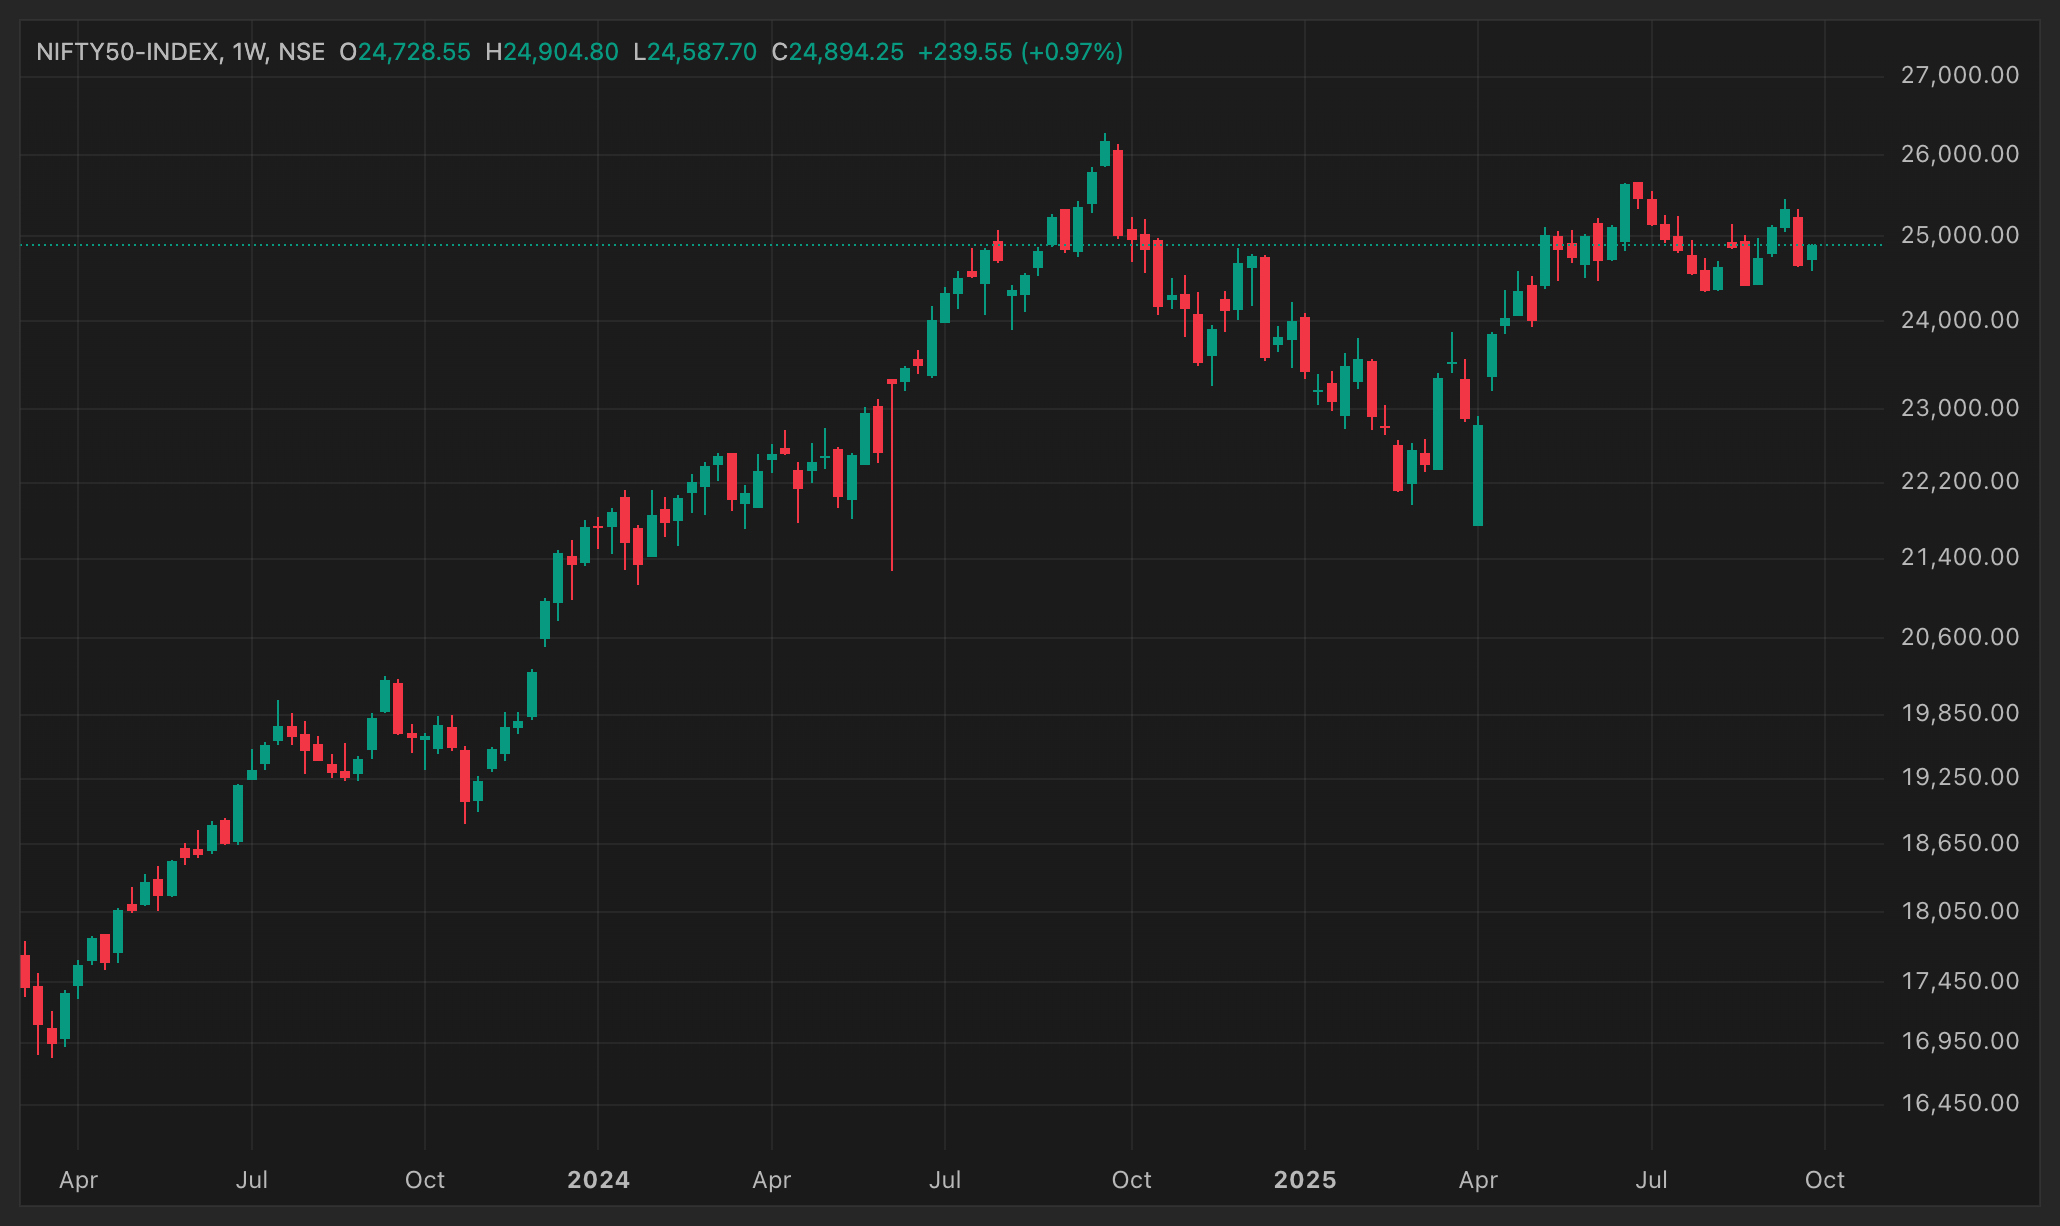Click the Oct label just before 2024
The width and height of the screenshot is (2060, 1226).
click(x=425, y=1180)
